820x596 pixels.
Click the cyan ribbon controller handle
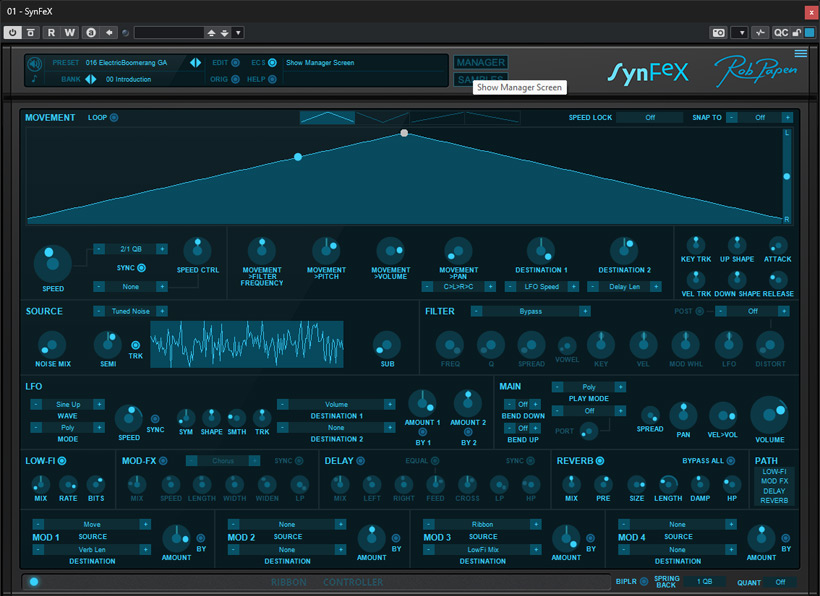coord(34,581)
